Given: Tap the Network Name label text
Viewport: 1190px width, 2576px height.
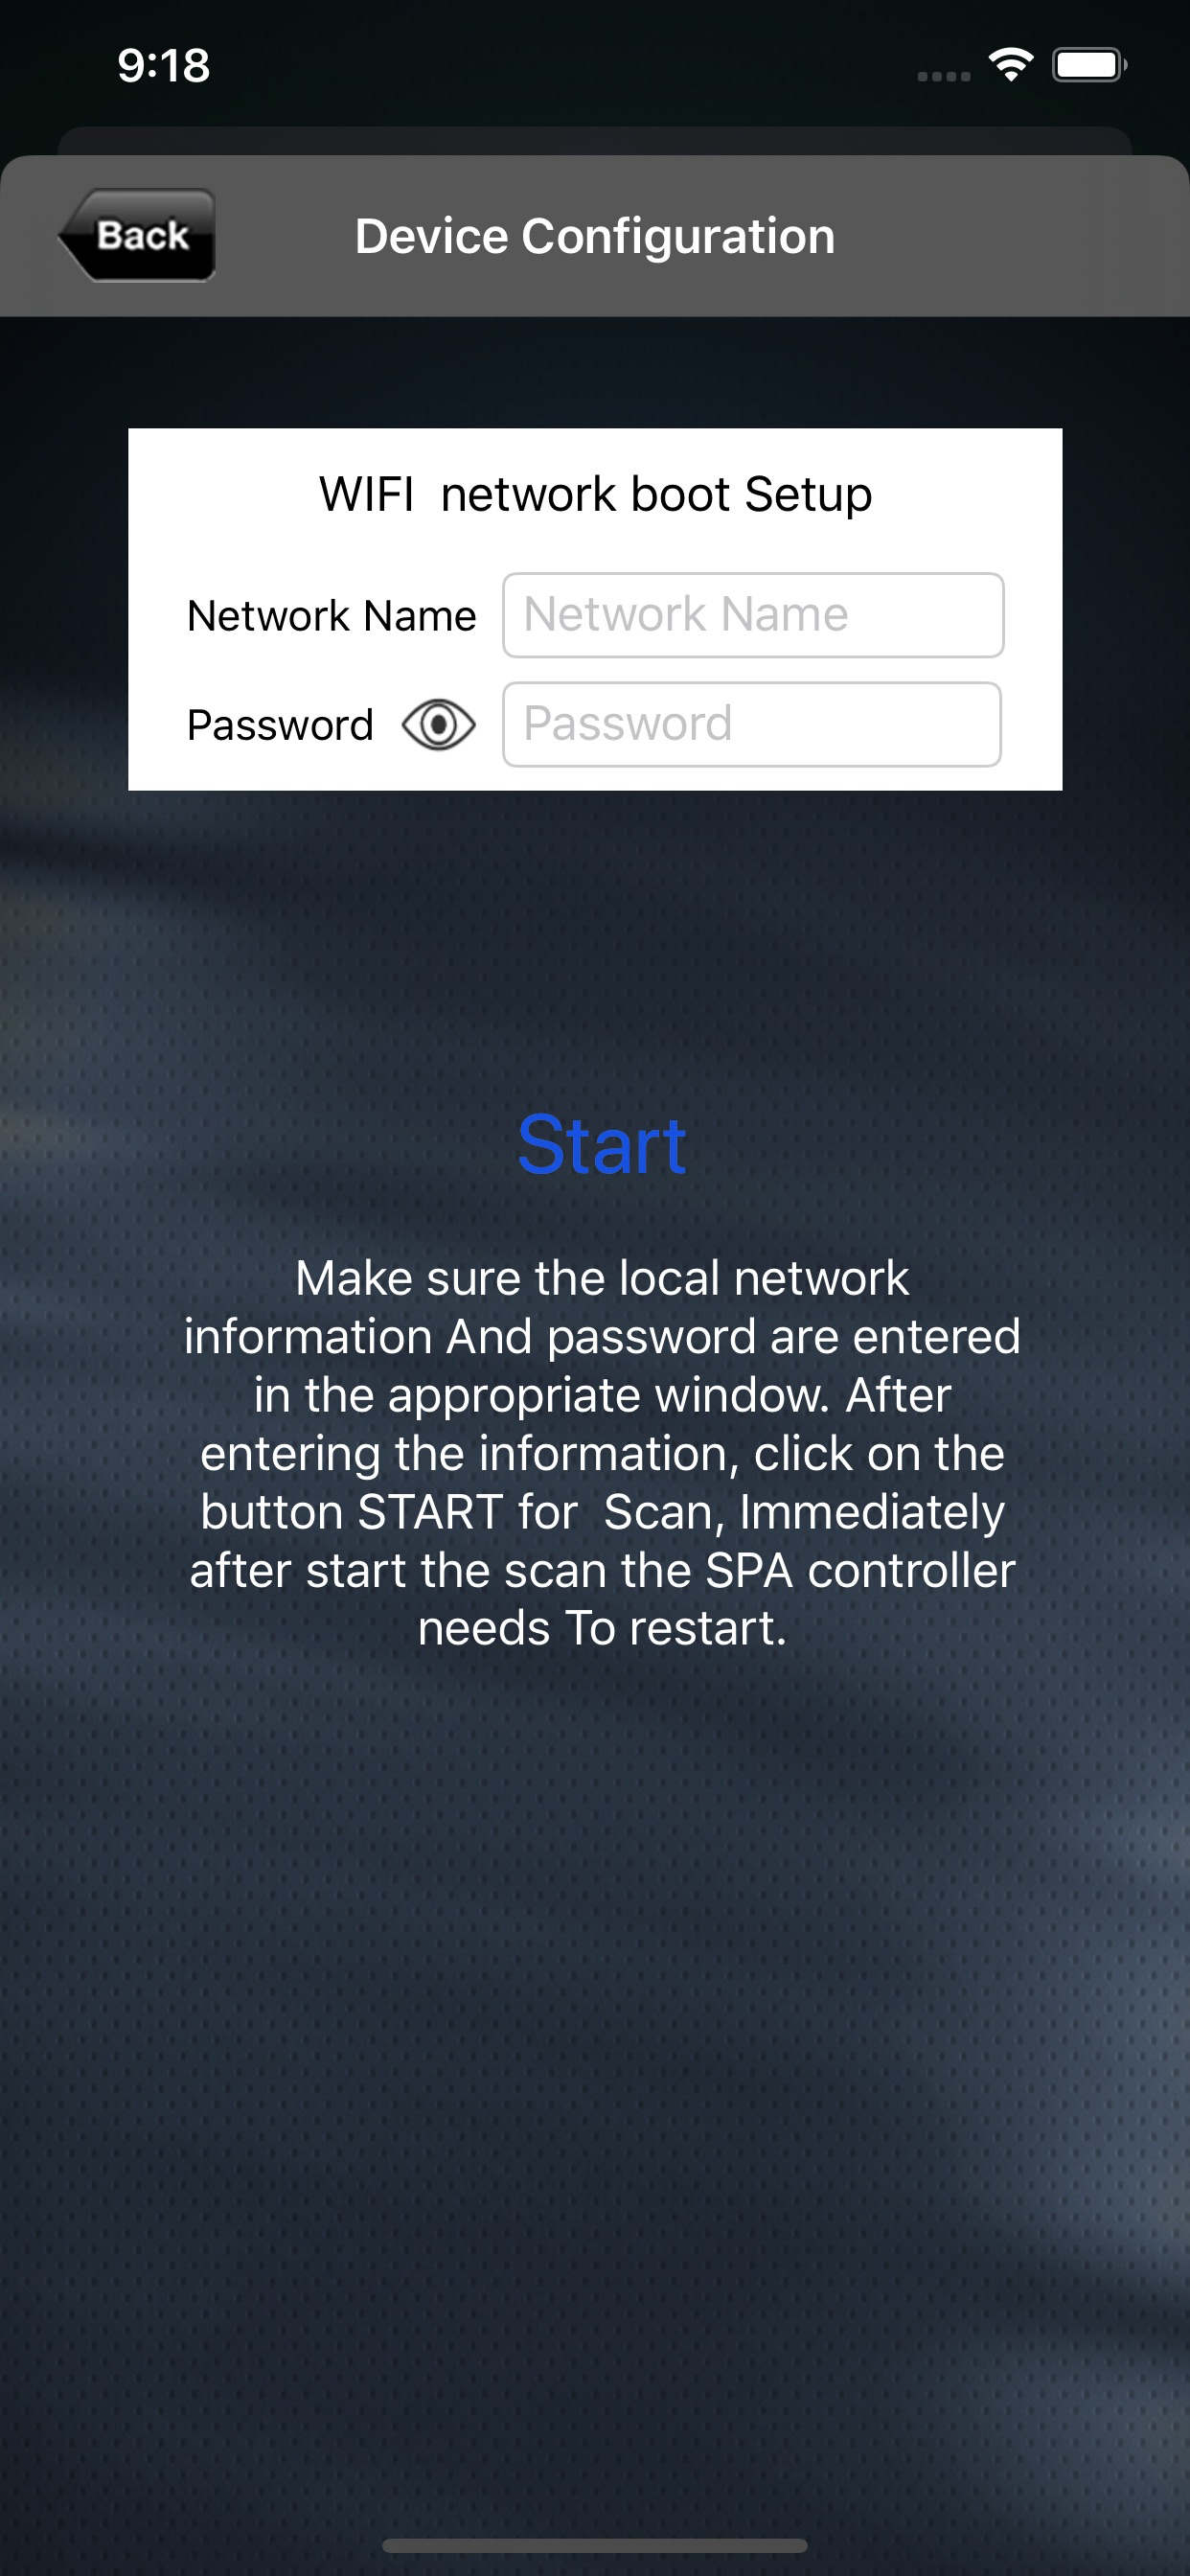Looking at the screenshot, I should (x=332, y=616).
